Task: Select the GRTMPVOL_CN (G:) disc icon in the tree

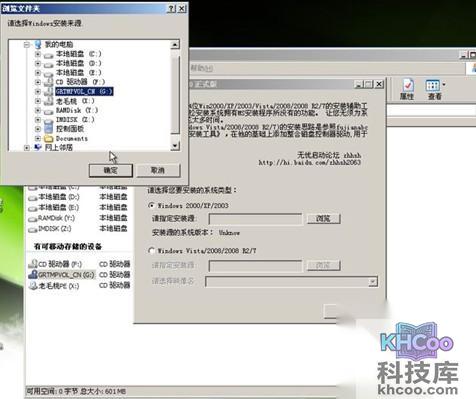Action: click(x=49, y=91)
